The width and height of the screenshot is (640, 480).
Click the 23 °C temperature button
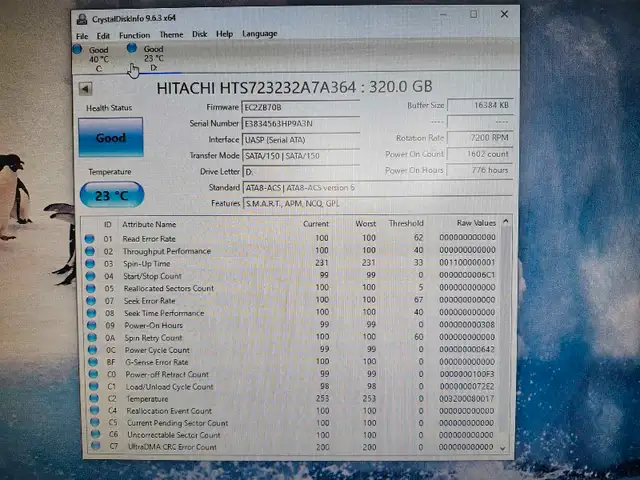click(x=112, y=195)
